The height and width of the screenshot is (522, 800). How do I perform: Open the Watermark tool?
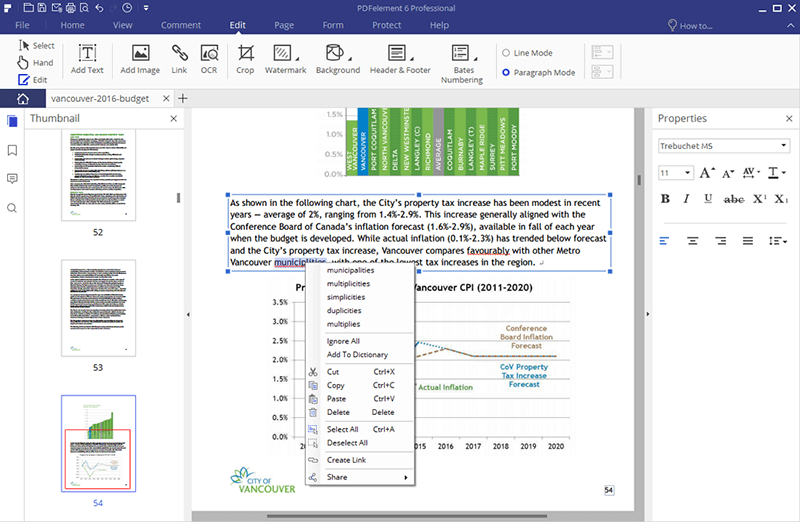(285, 60)
